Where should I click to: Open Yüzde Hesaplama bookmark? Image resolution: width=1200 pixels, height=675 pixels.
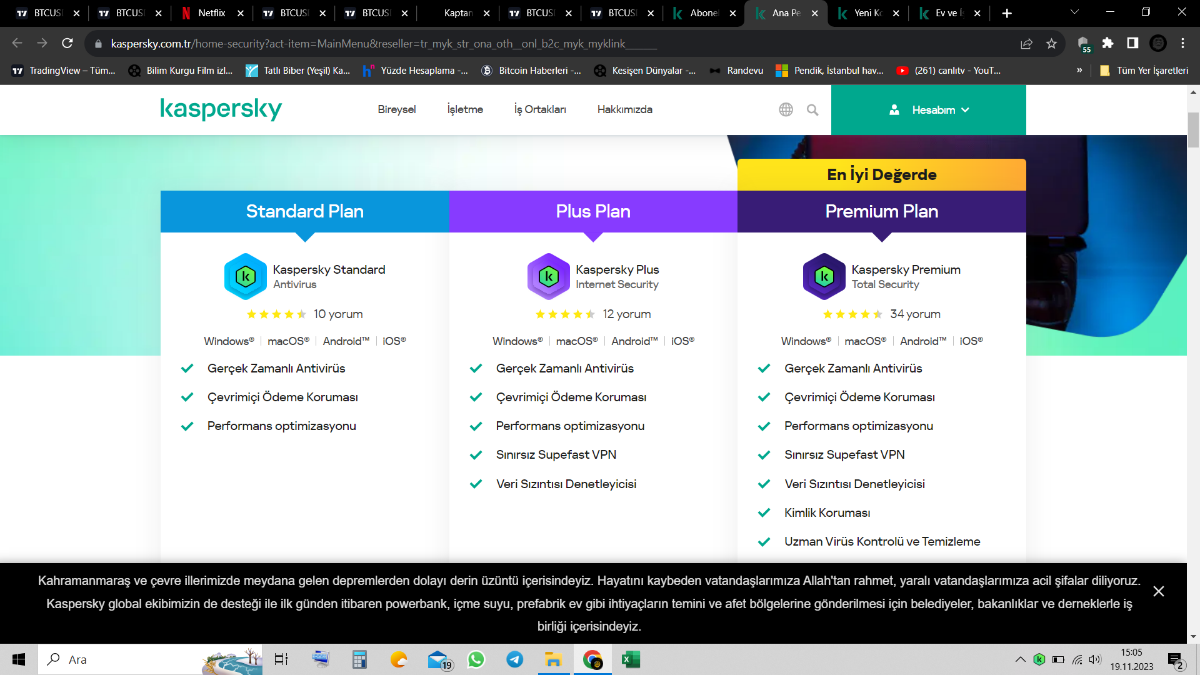[x=416, y=71]
